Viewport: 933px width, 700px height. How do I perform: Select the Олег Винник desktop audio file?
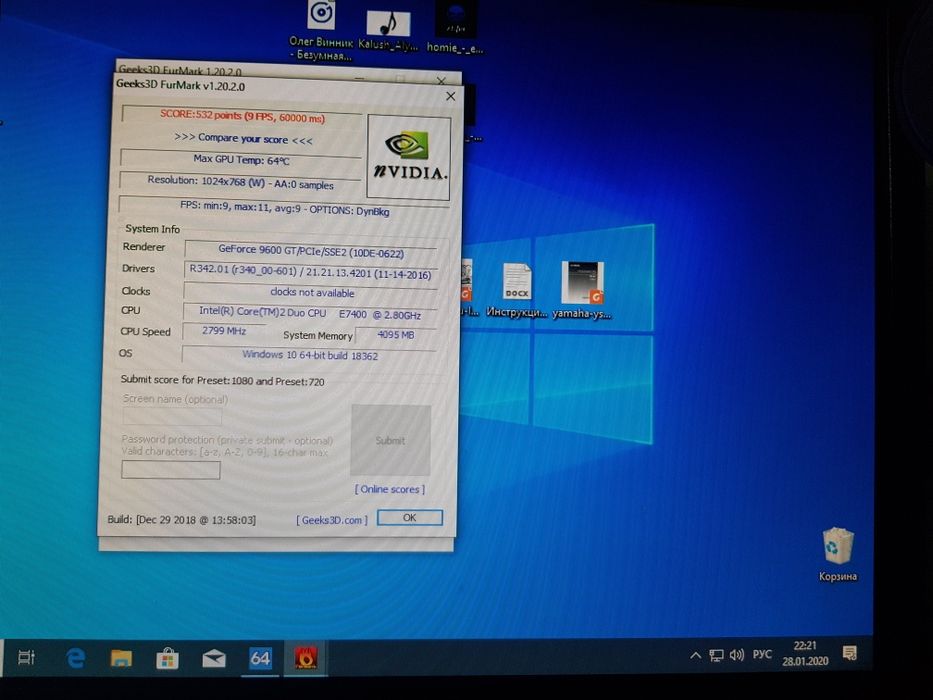(321, 30)
